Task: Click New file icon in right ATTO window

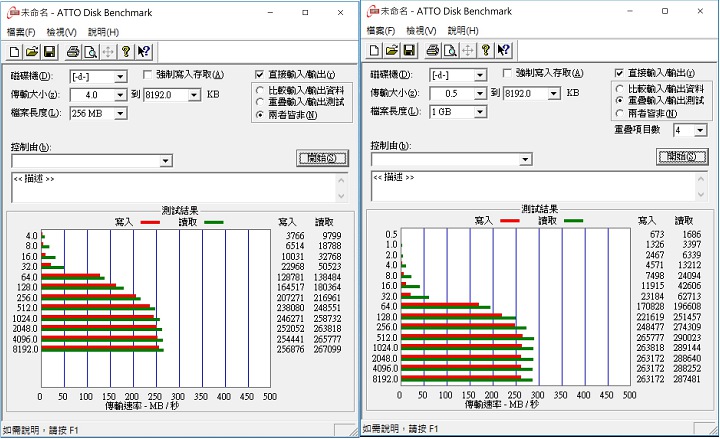Action: tap(375, 50)
